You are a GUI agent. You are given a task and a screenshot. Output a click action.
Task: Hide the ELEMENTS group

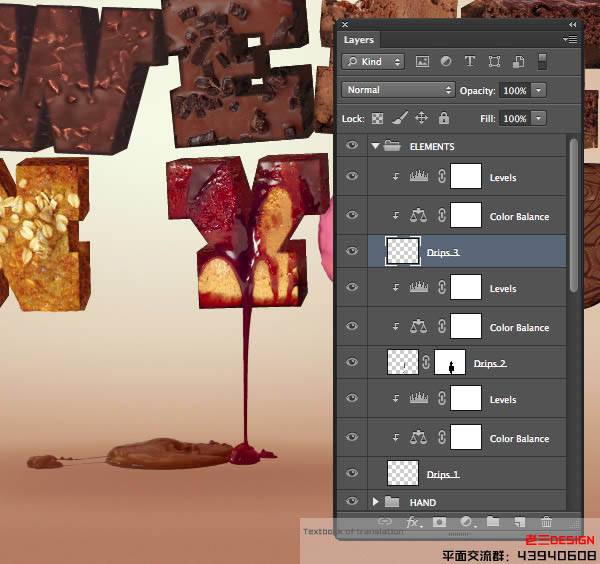[x=352, y=145]
